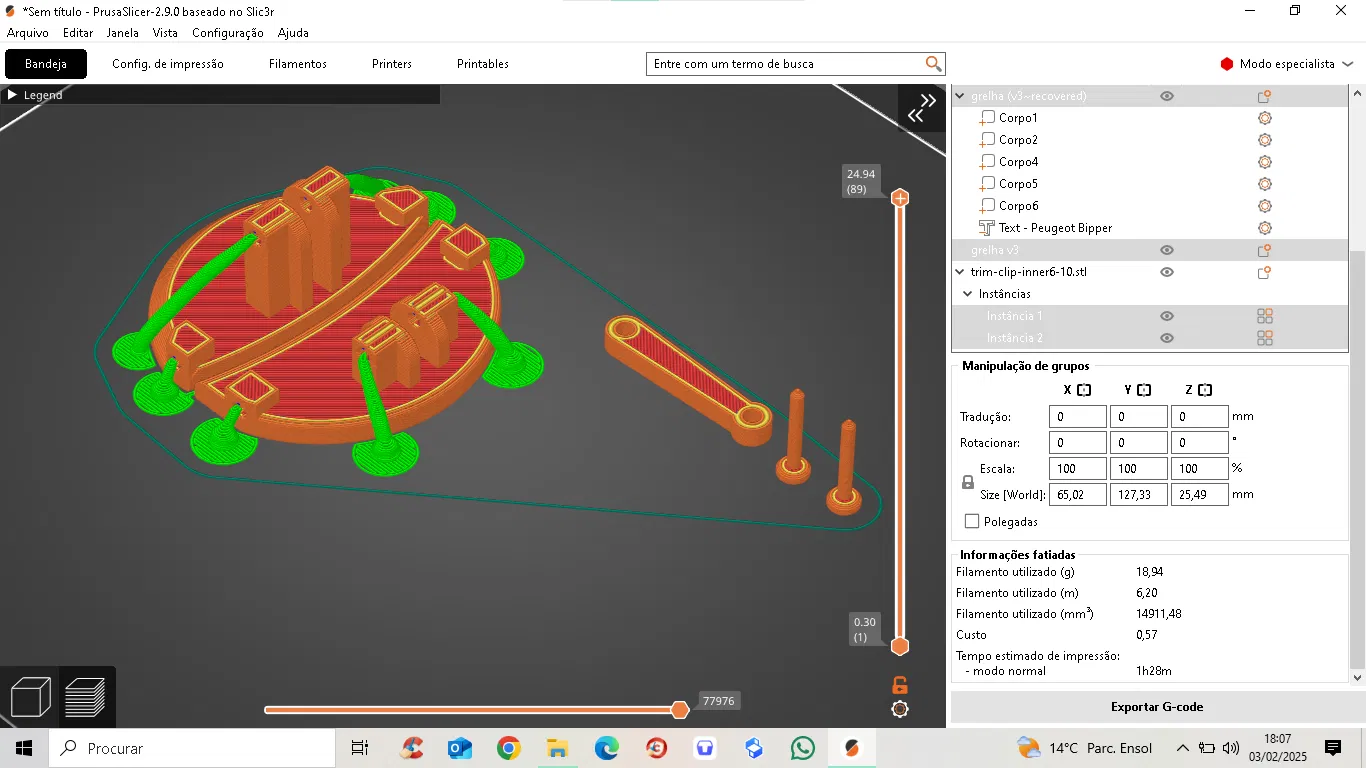
Task: Click Size [World] Y field 127,33
Action: point(1138,495)
